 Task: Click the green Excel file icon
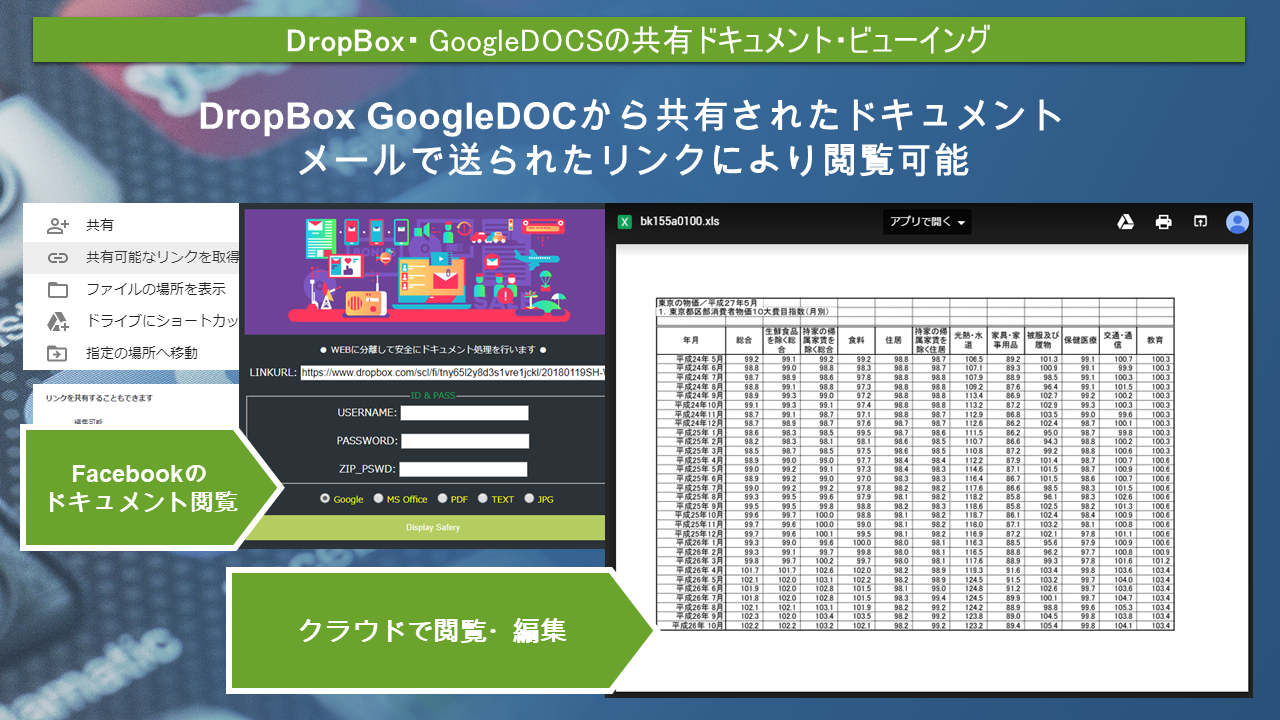click(625, 222)
